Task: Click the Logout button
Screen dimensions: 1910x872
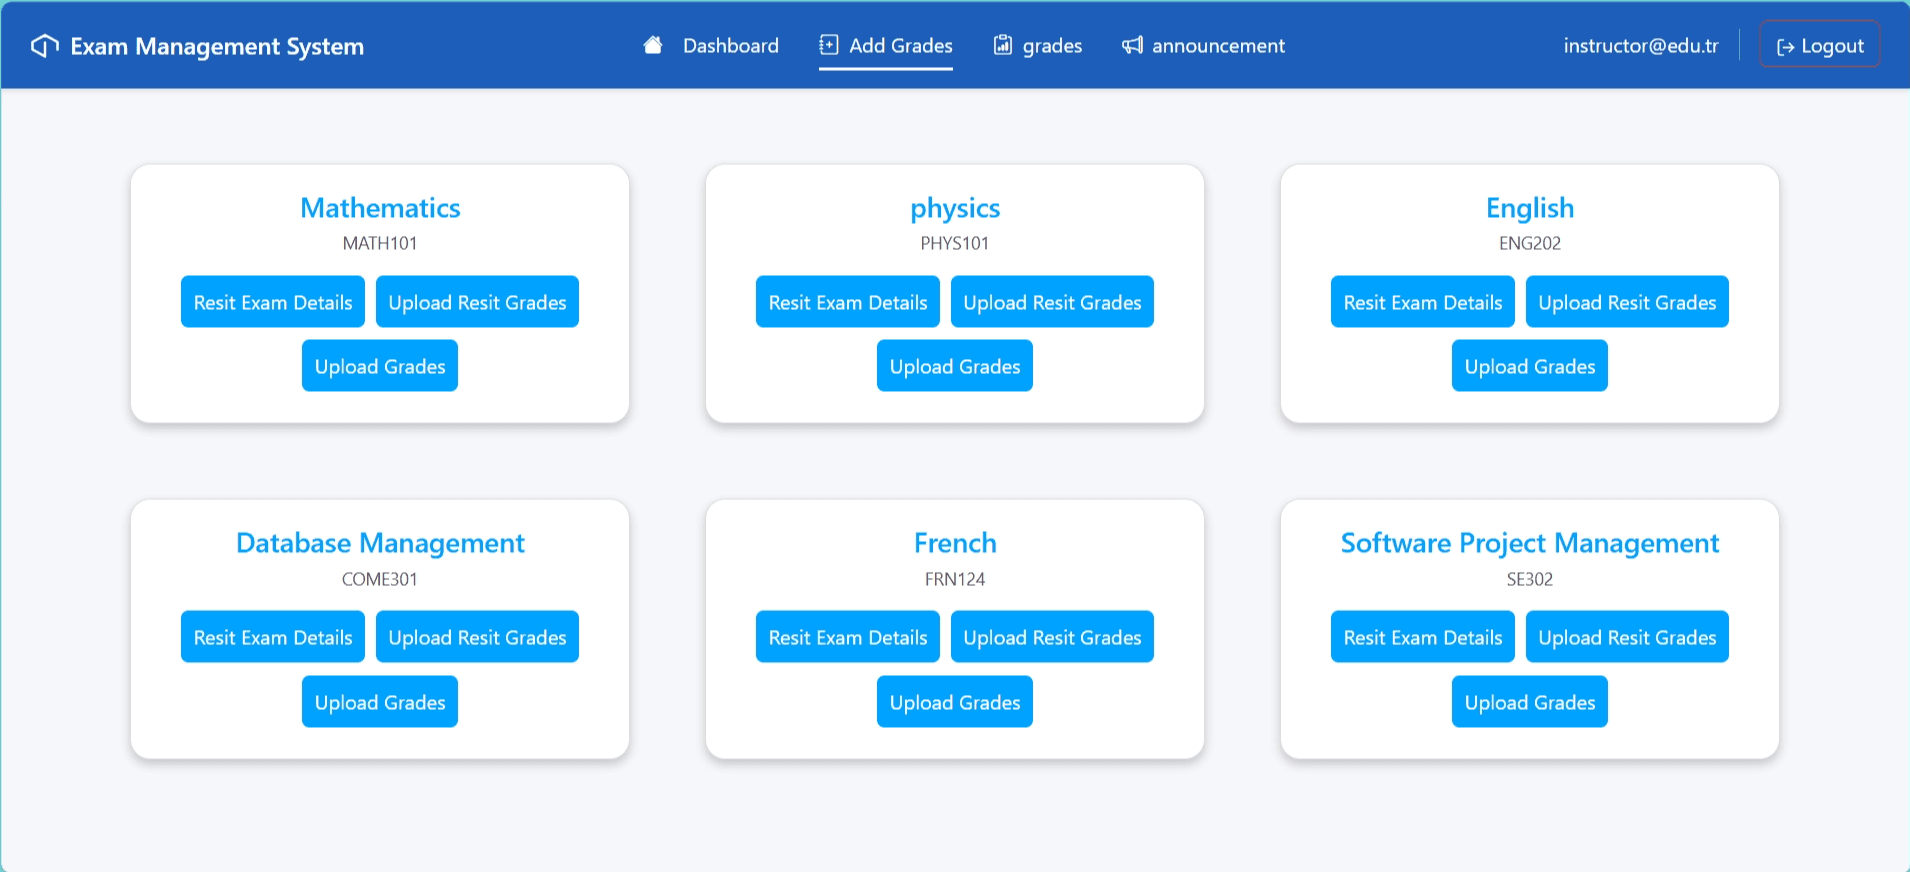Action: tap(1820, 45)
